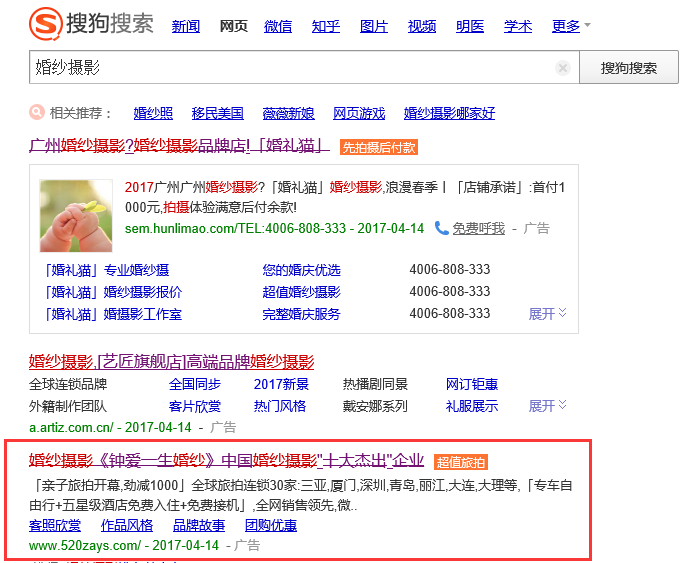Expand 展开 in the 婚礼猫 ad box

(x=548, y=314)
